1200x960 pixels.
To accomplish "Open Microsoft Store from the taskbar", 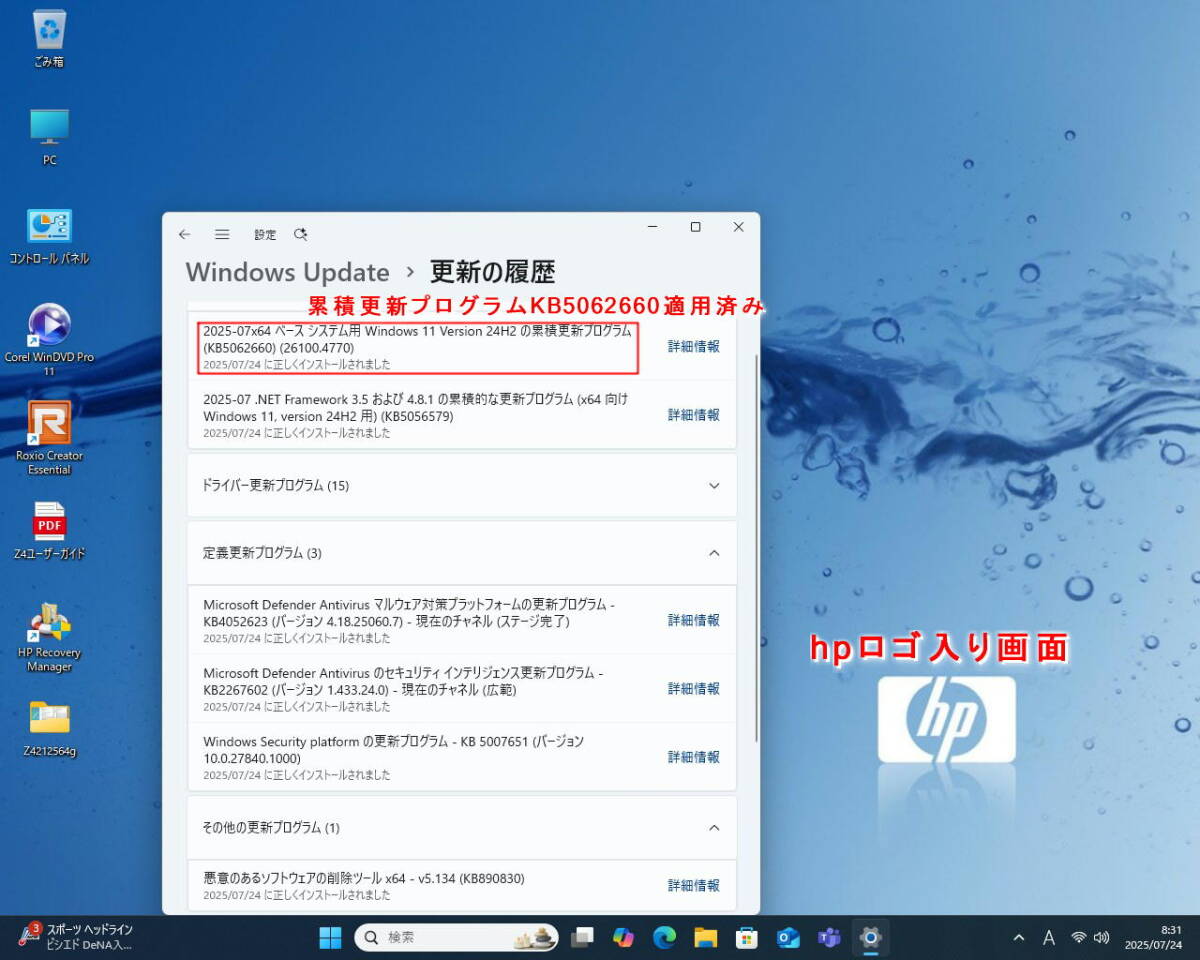I will pos(746,937).
